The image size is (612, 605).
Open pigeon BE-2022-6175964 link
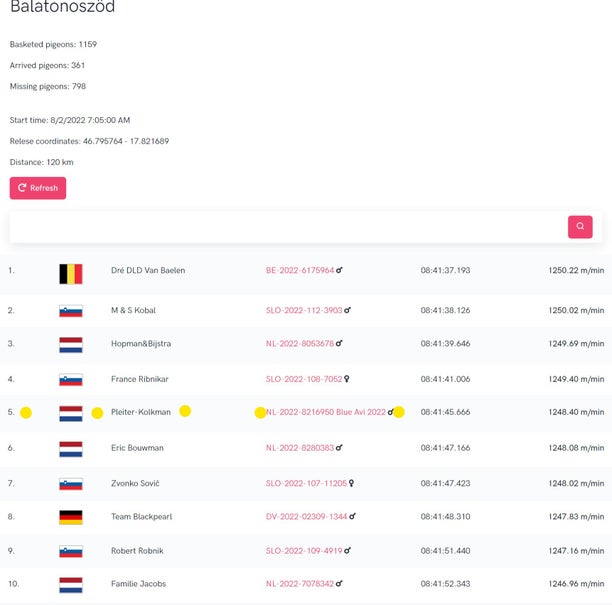coord(300,270)
